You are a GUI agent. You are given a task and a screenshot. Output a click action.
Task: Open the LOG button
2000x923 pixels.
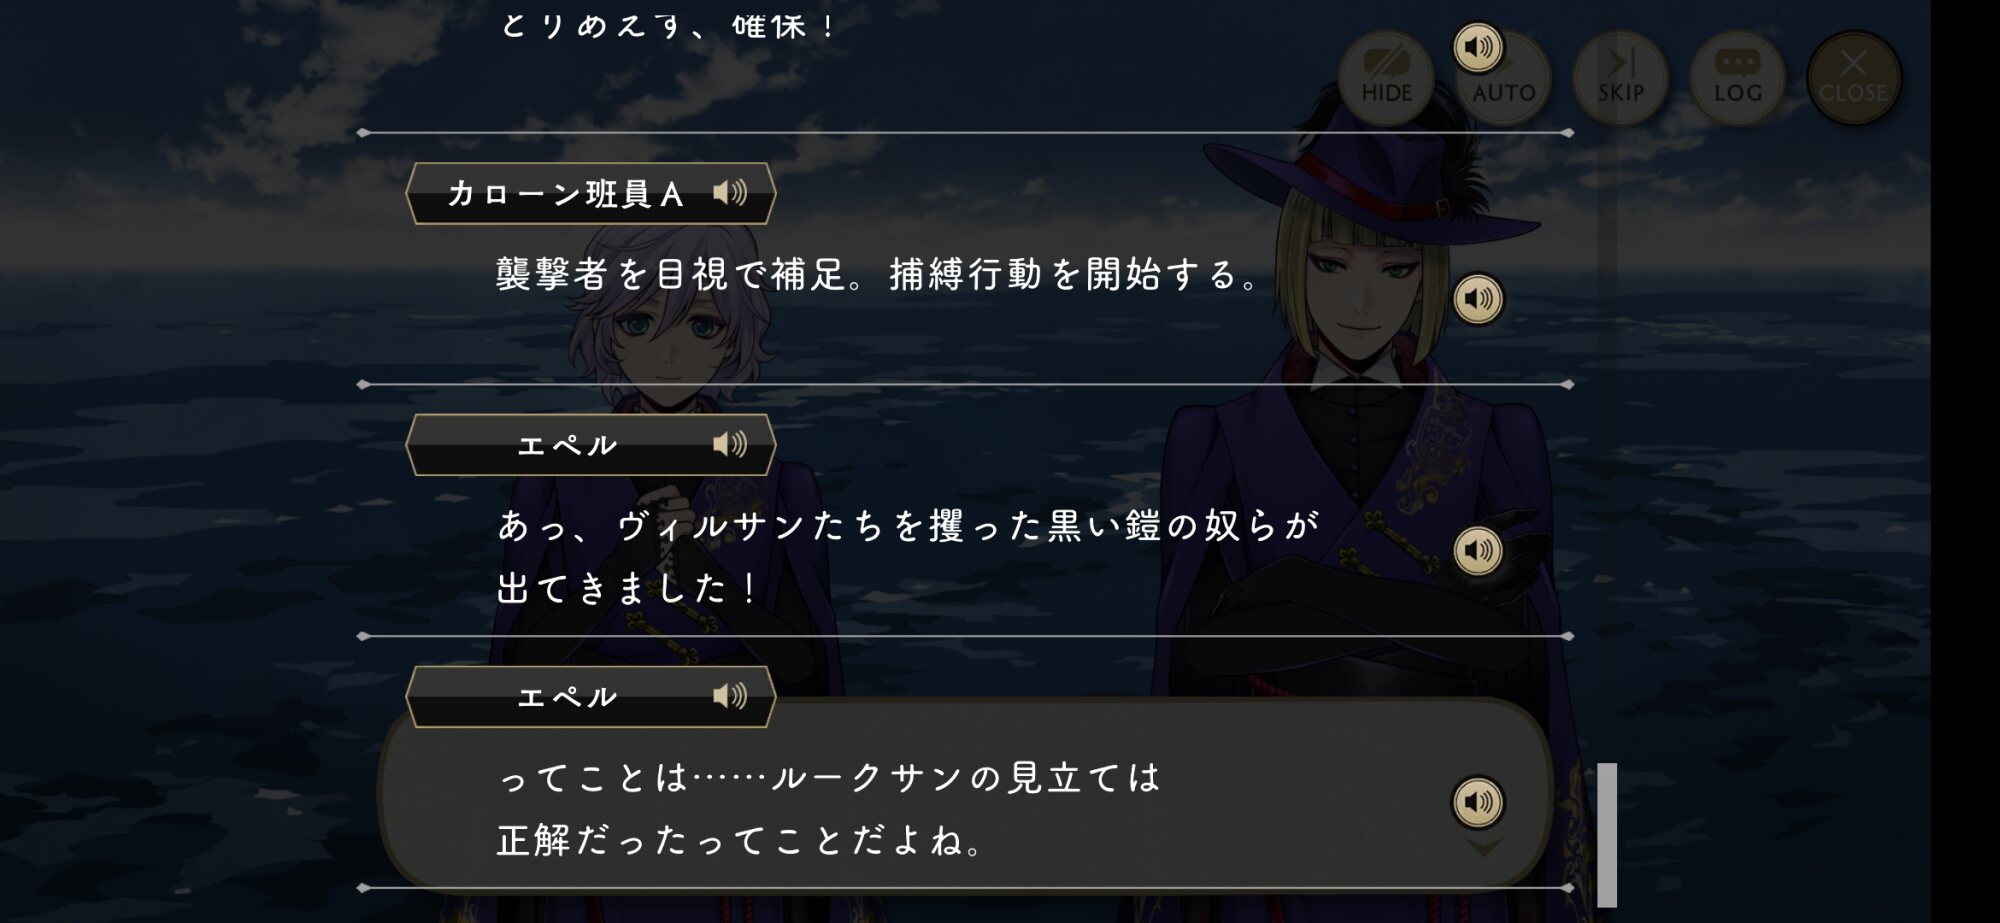[1738, 78]
